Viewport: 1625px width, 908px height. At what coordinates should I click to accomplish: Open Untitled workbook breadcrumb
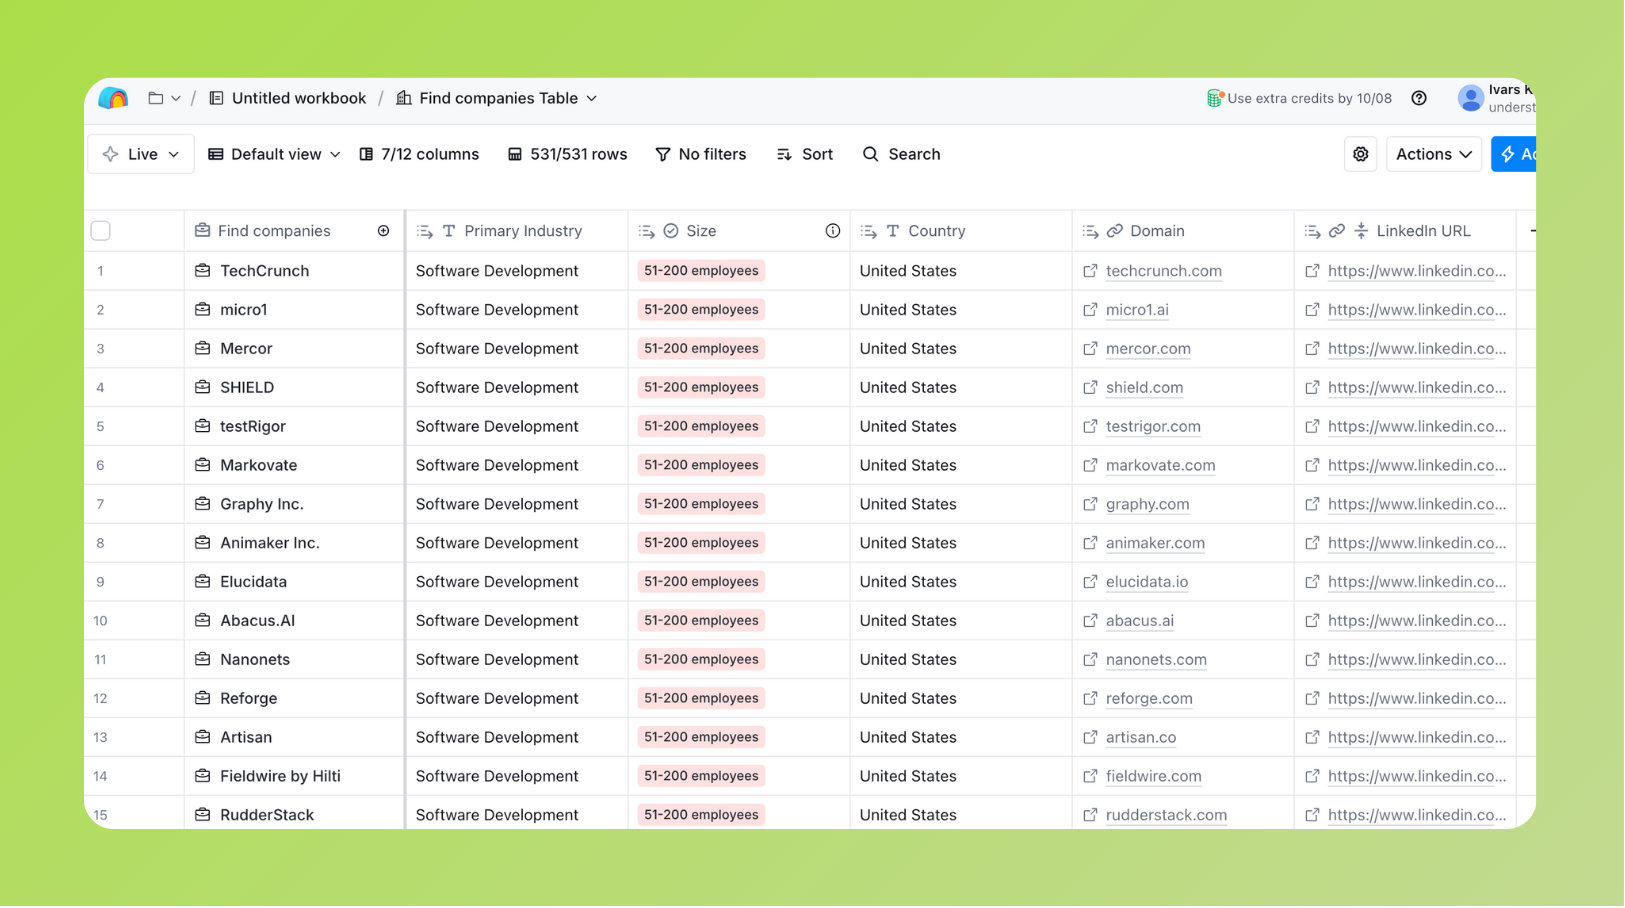point(287,98)
